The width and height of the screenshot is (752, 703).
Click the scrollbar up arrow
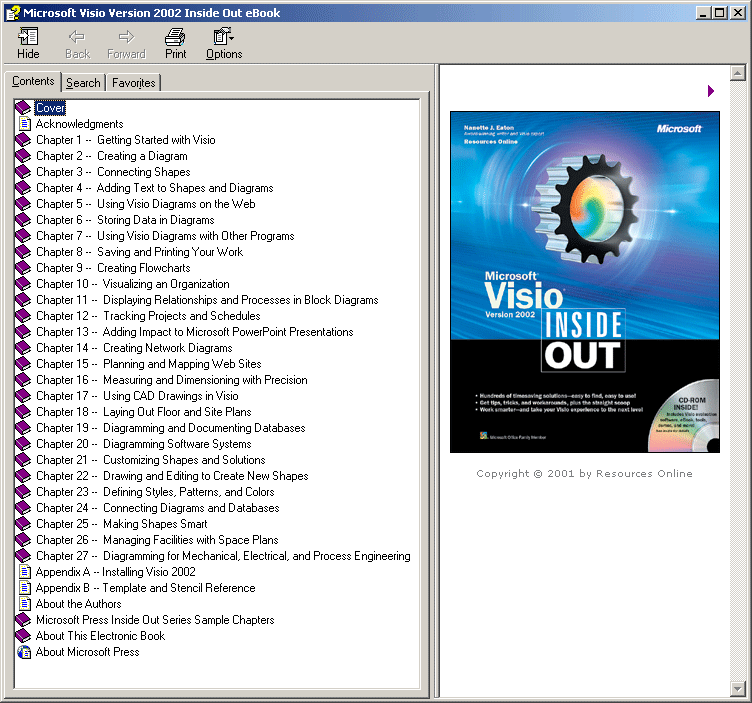[x=737, y=73]
